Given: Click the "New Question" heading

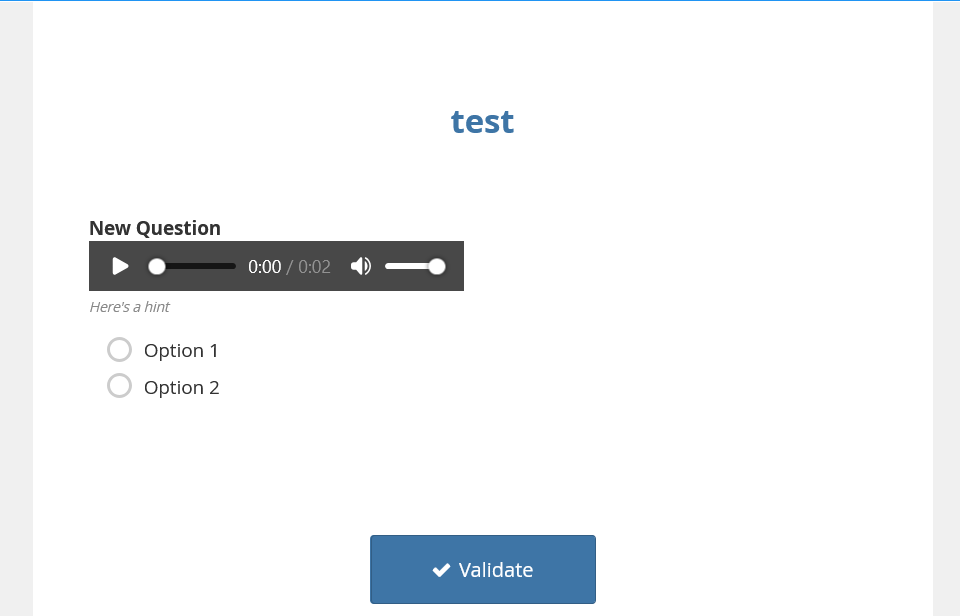Looking at the screenshot, I should pyautogui.click(x=155, y=228).
